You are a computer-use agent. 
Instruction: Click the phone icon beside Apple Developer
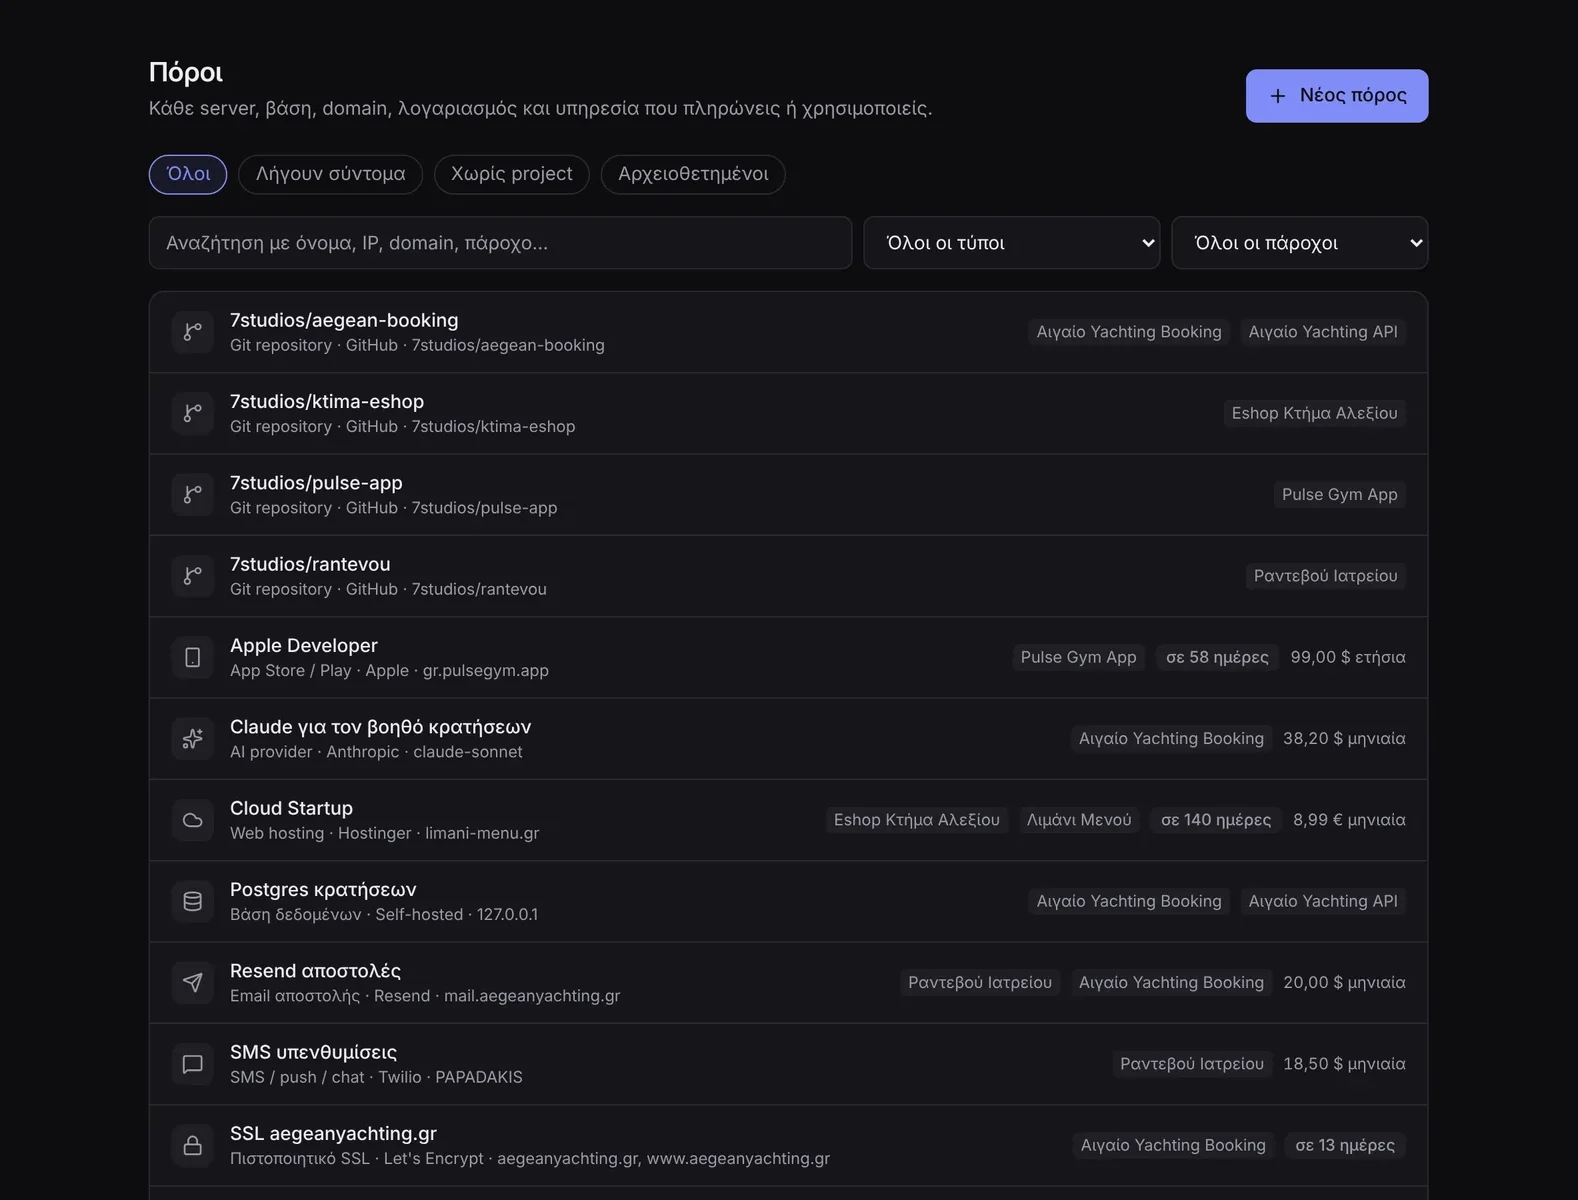(193, 657)
